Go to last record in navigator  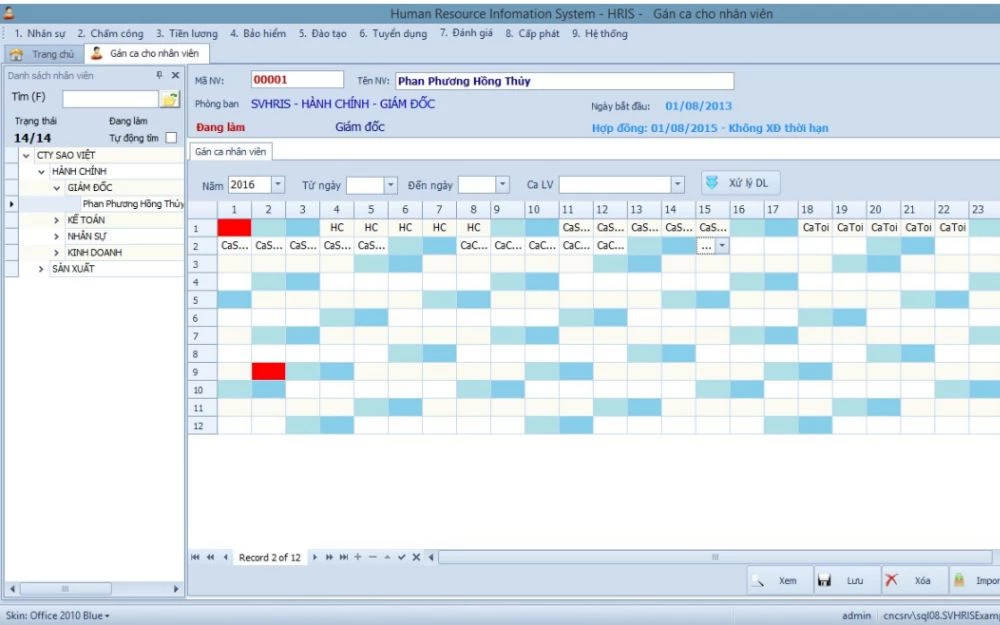[344, 557]
